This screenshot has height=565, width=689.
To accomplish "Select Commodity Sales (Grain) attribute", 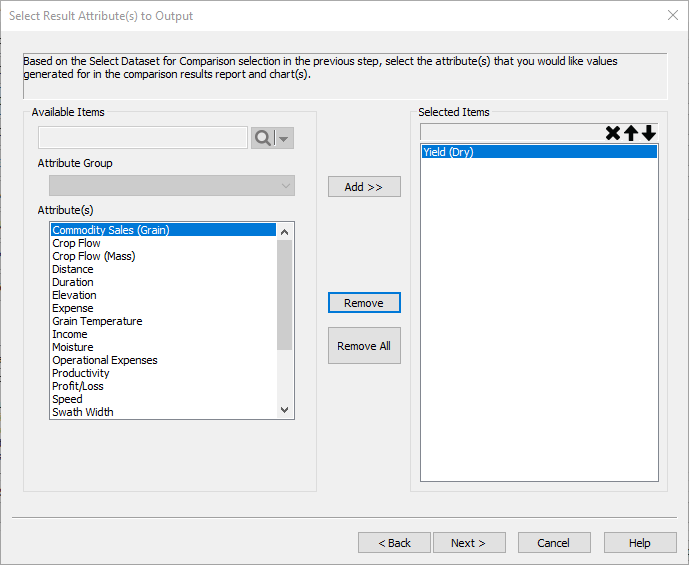I will coord(163,230).
